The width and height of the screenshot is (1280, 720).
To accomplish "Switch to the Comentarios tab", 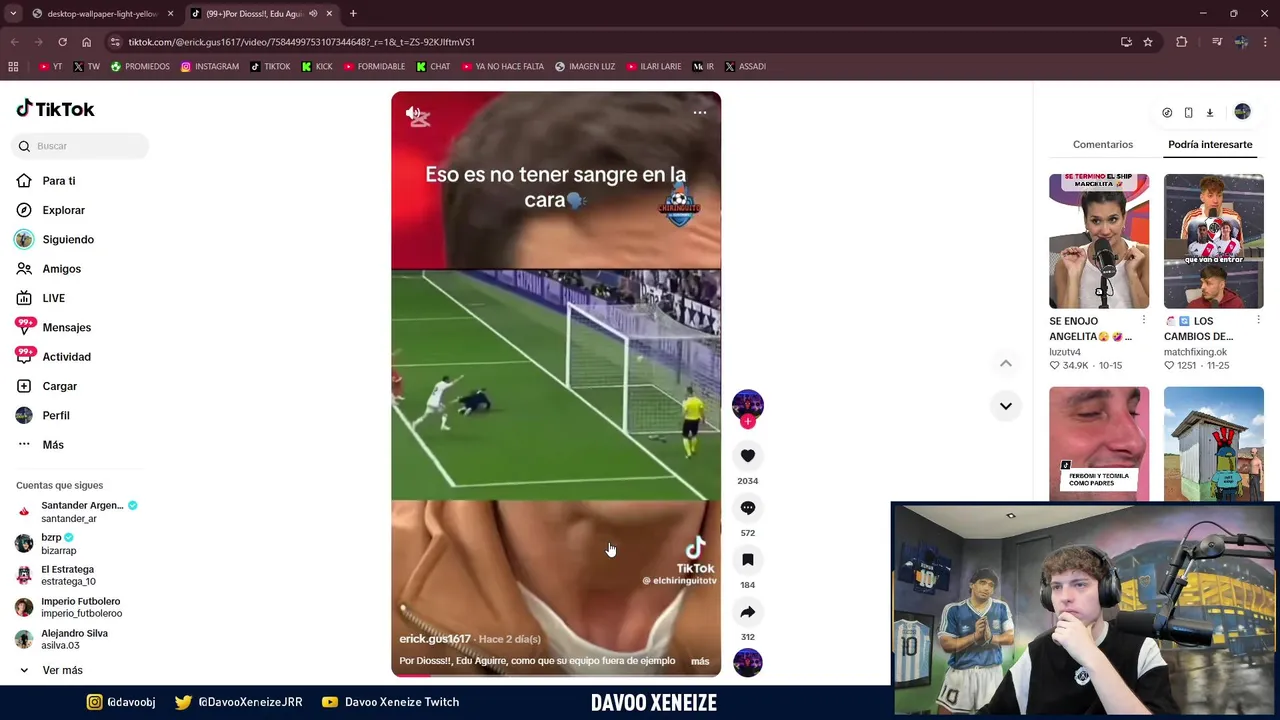I will (x=1103, y=145).
